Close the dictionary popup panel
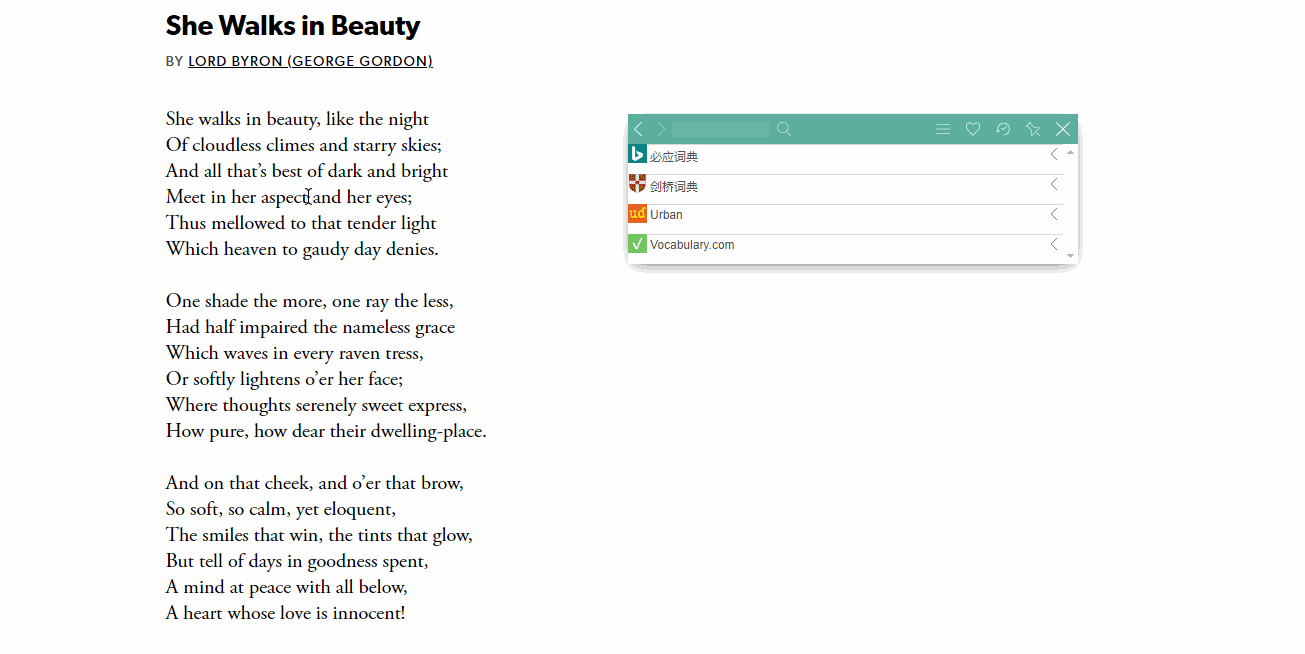 tap(1063, 129)
